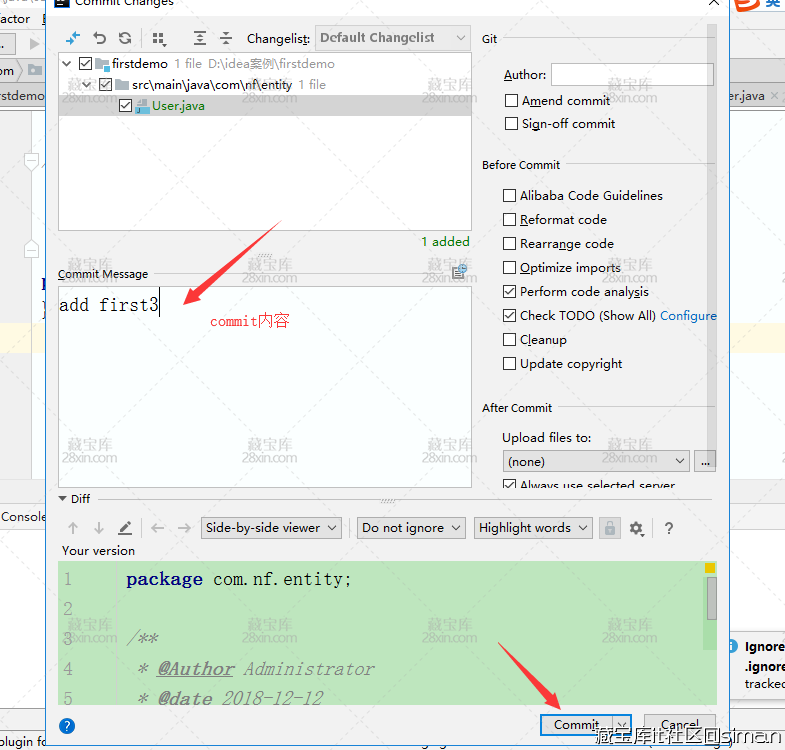785x750 pixels.
Task: Click the pencil edit icon in Diff toolbar
Action: coord(125,528)
